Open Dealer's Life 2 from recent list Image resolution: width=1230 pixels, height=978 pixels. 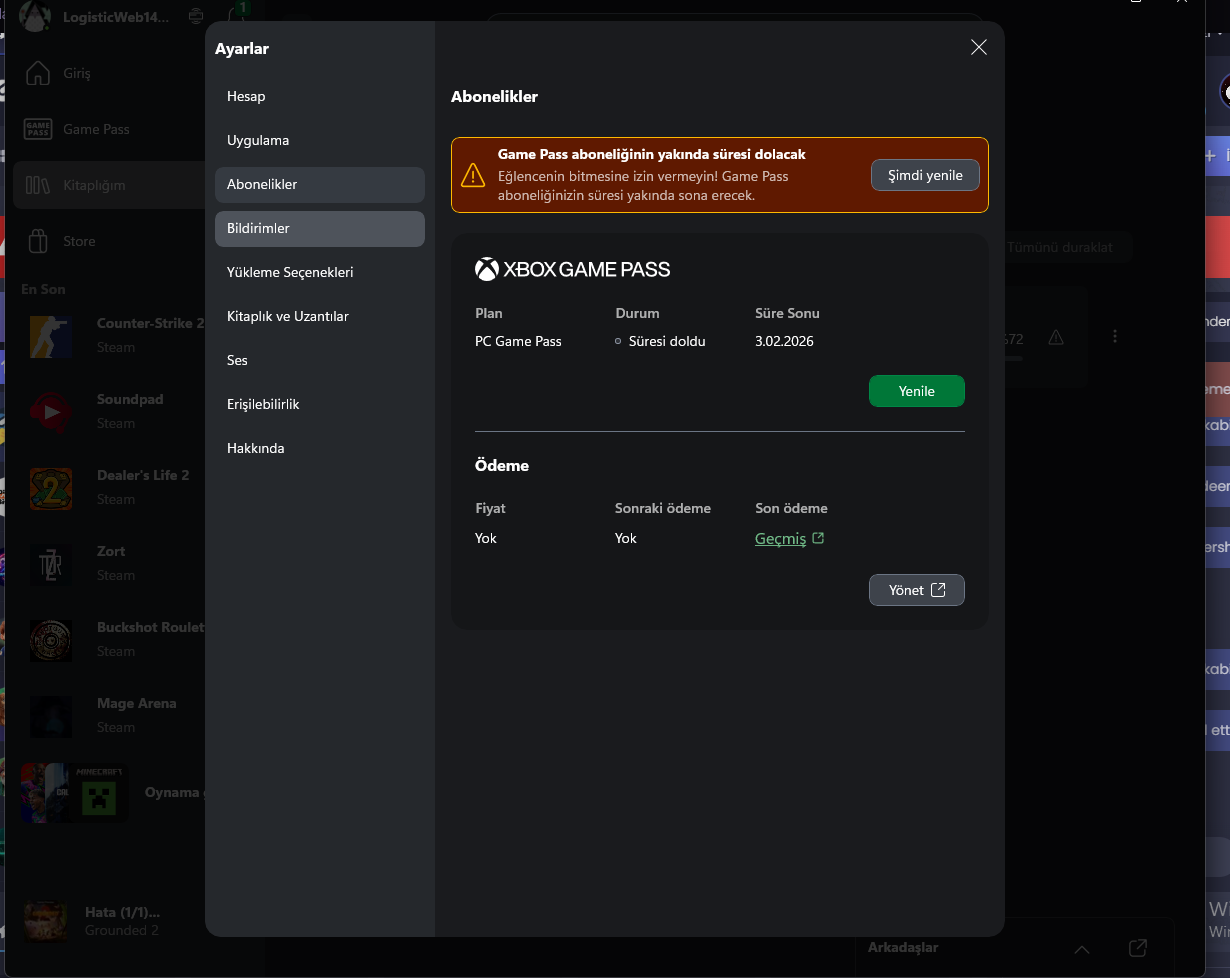[113, 486]
